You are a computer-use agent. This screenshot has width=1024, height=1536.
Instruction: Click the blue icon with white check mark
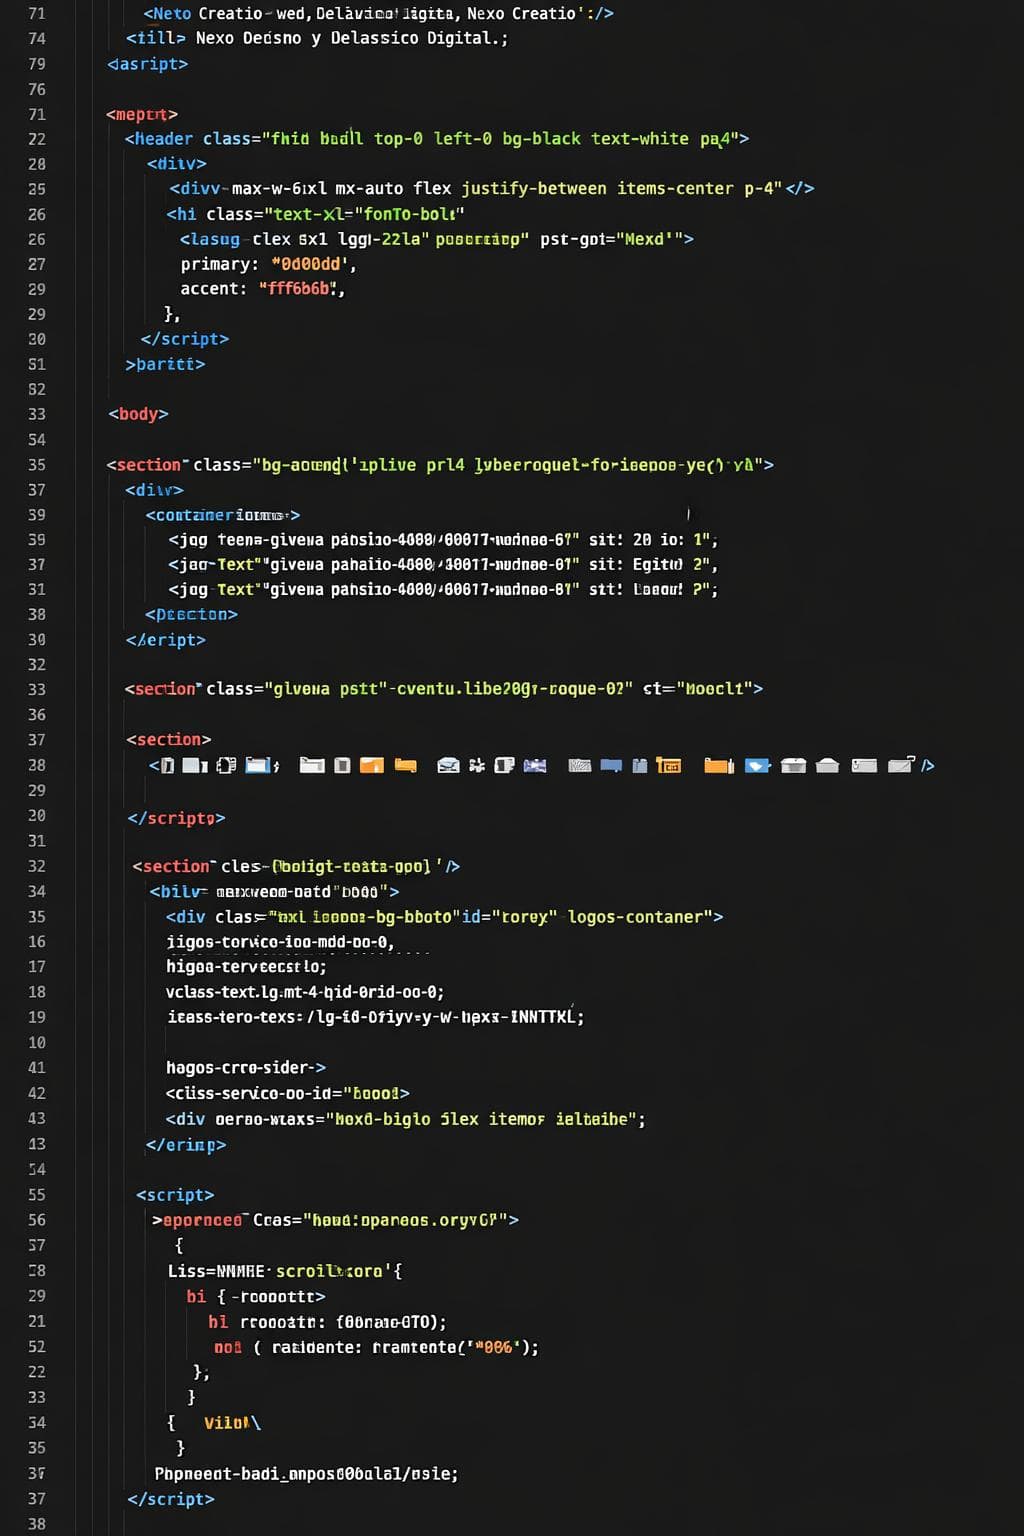(758, 765)
